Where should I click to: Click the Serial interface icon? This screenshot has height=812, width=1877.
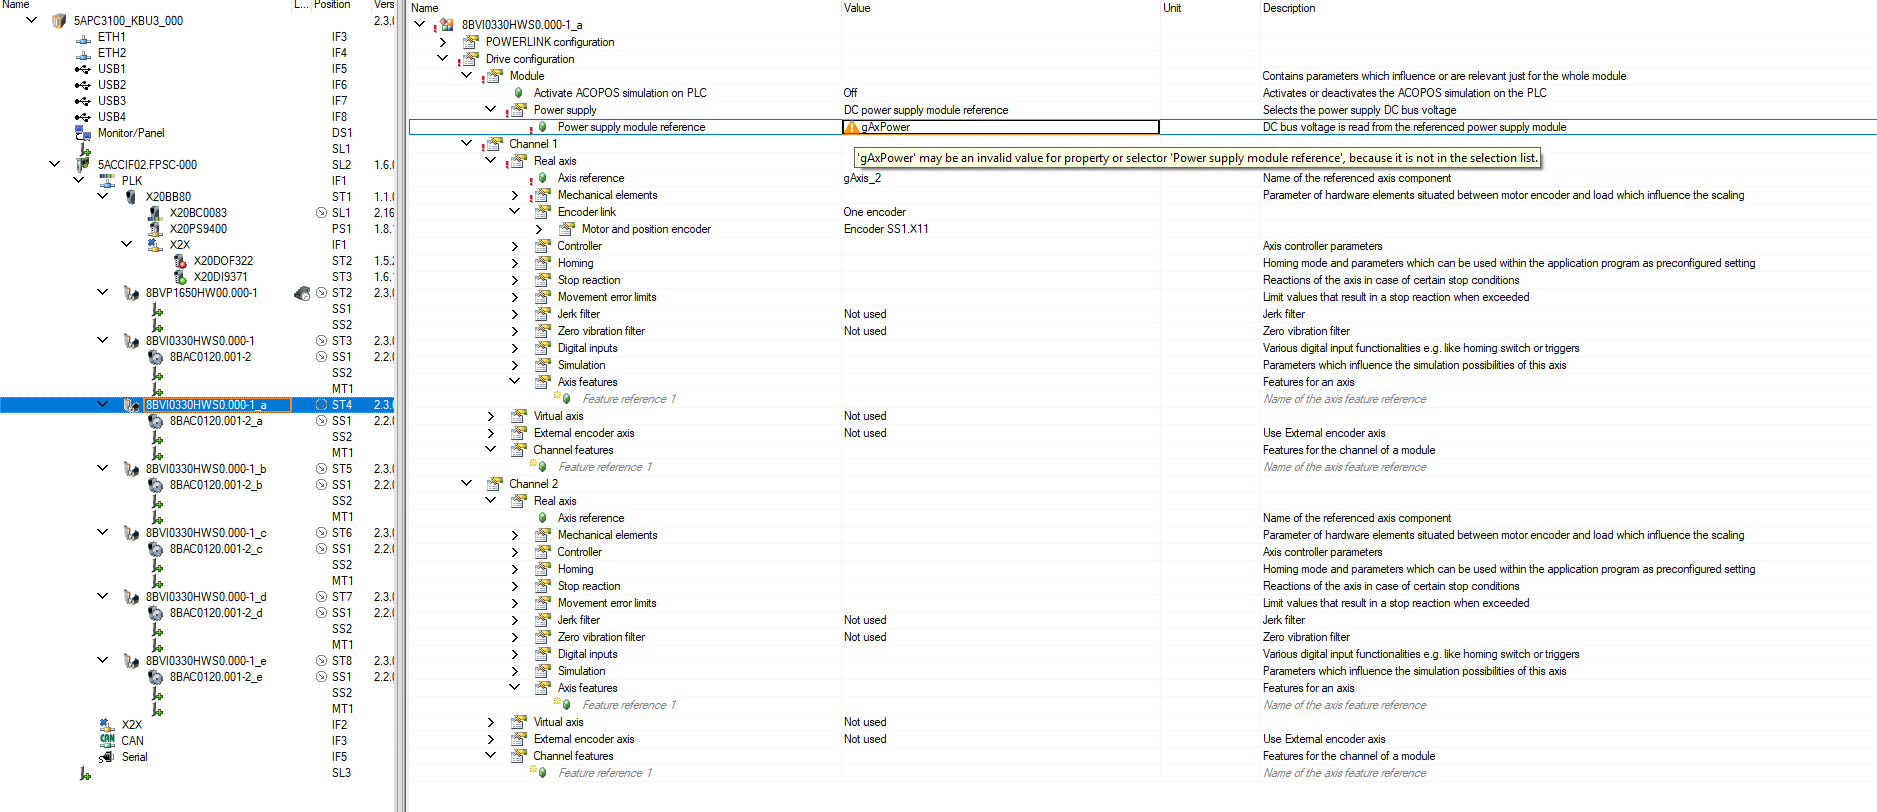coord(107,757)
